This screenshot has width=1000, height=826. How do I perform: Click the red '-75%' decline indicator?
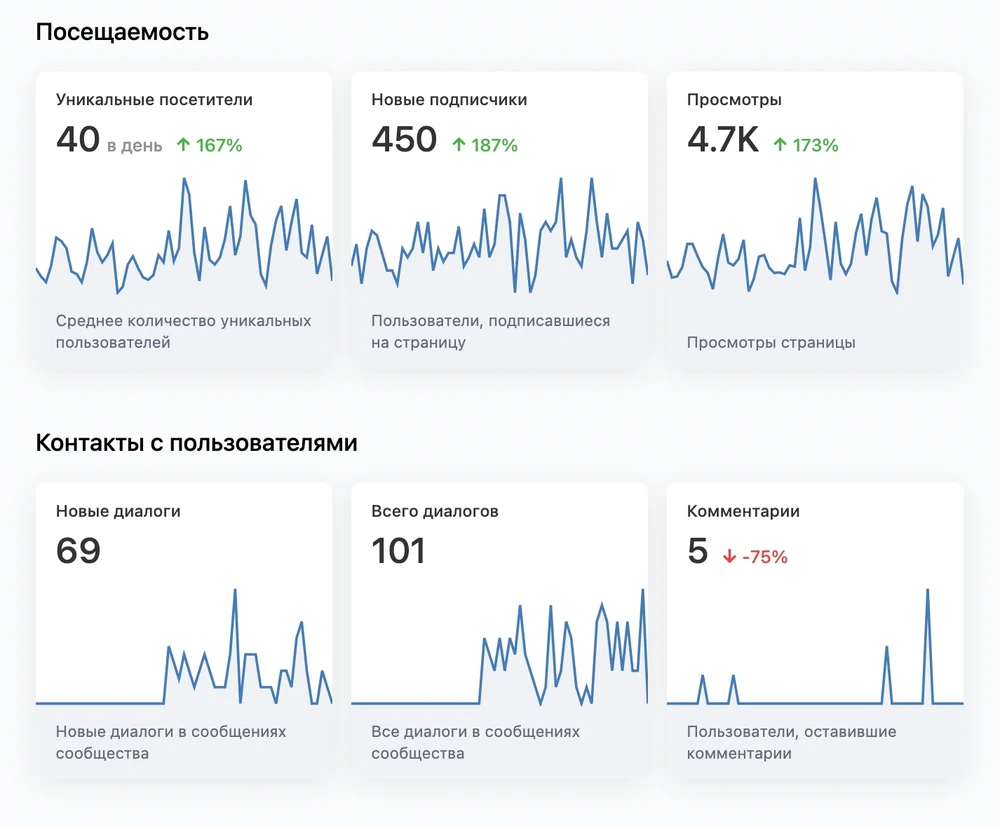(755, 557)
